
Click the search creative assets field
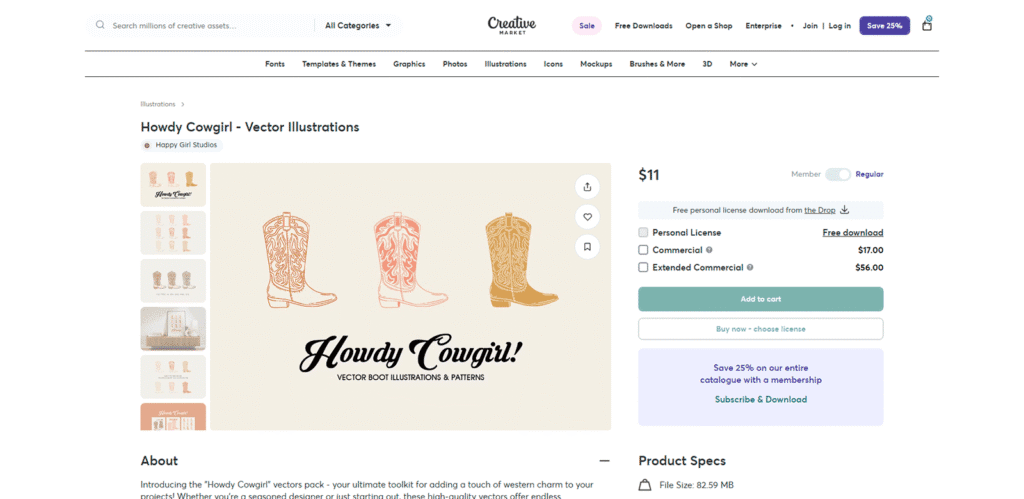pos(200,25)
